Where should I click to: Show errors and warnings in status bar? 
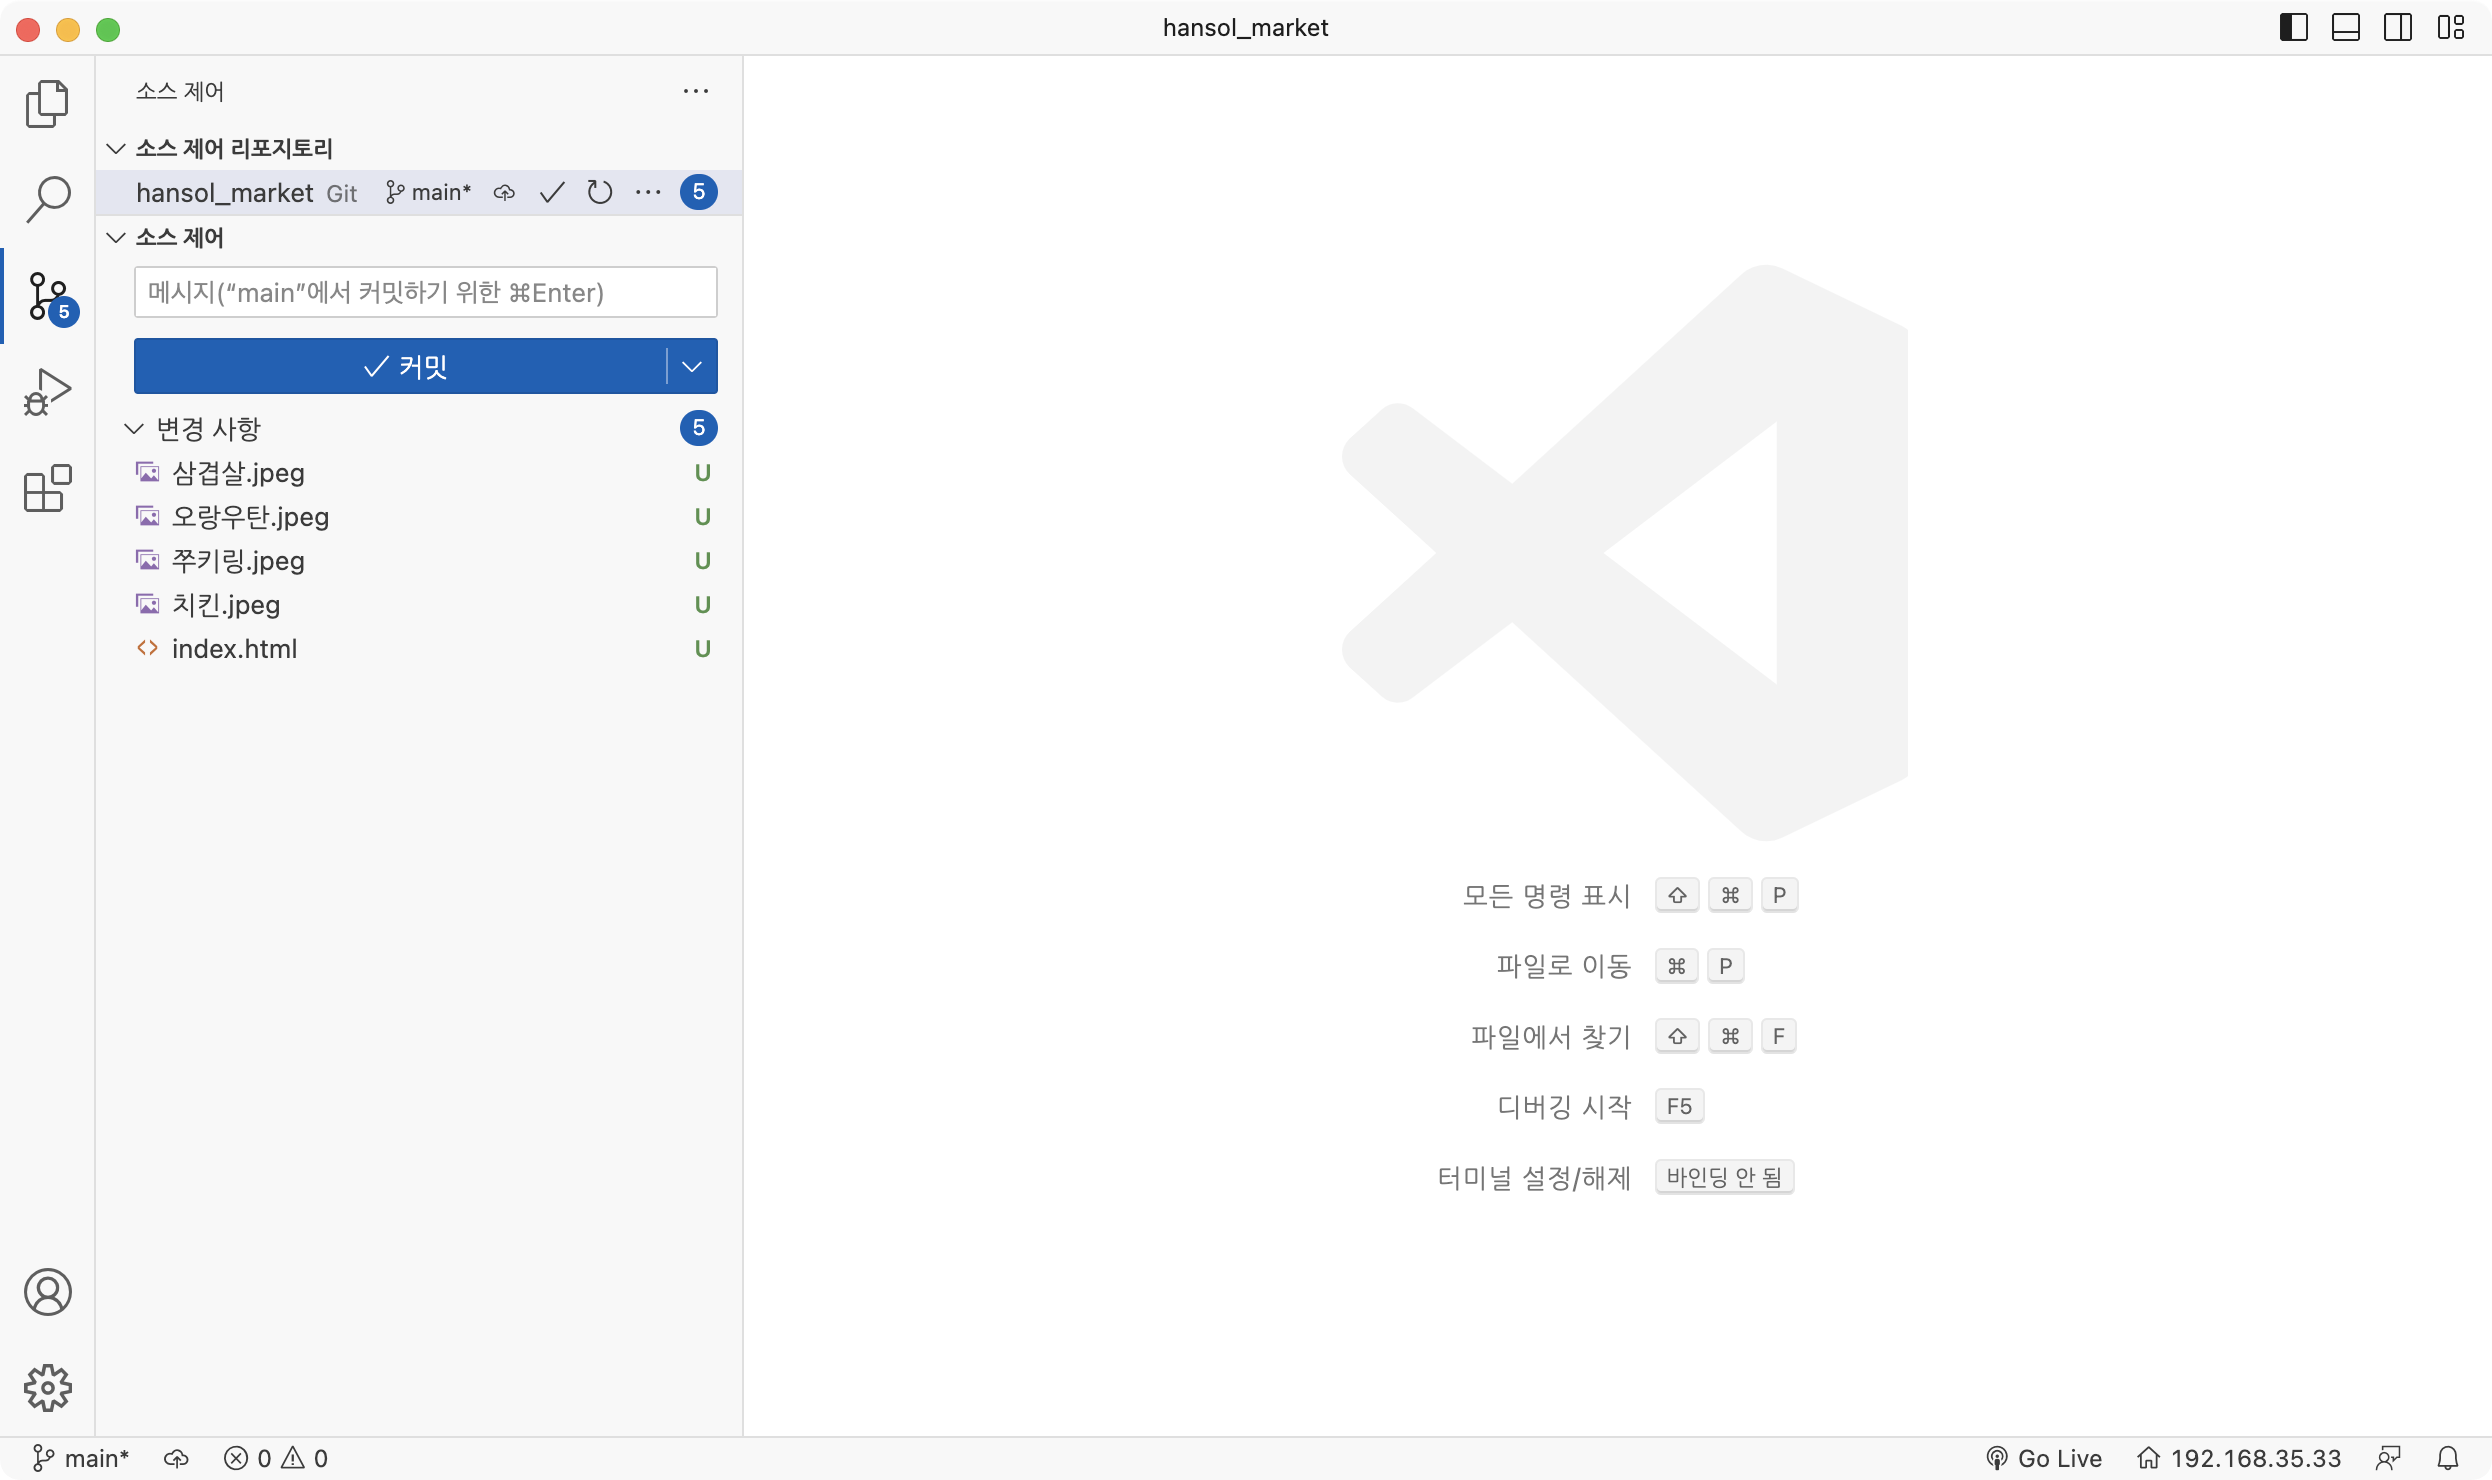pyautogui.click(x=276, y=1458)
